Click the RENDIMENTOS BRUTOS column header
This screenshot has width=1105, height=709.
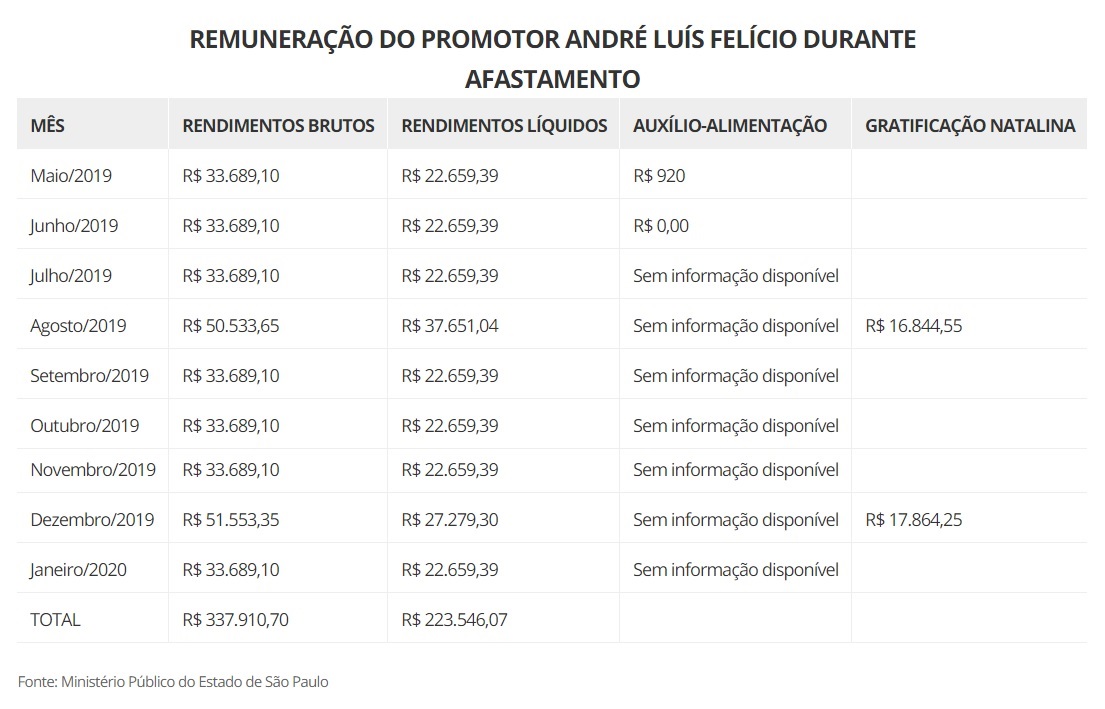pos(278,125)
